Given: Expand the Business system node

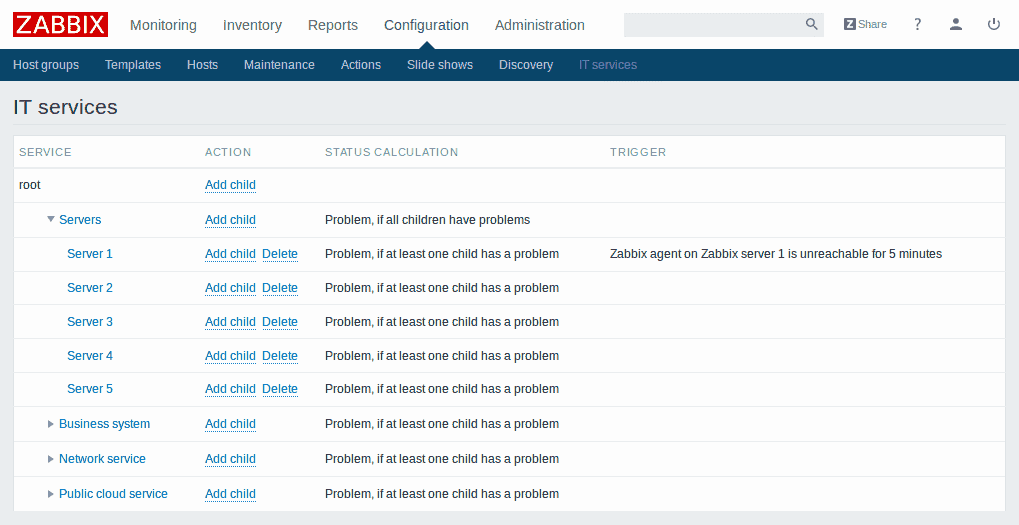Looking at the screenshot, I should [51, 424].
